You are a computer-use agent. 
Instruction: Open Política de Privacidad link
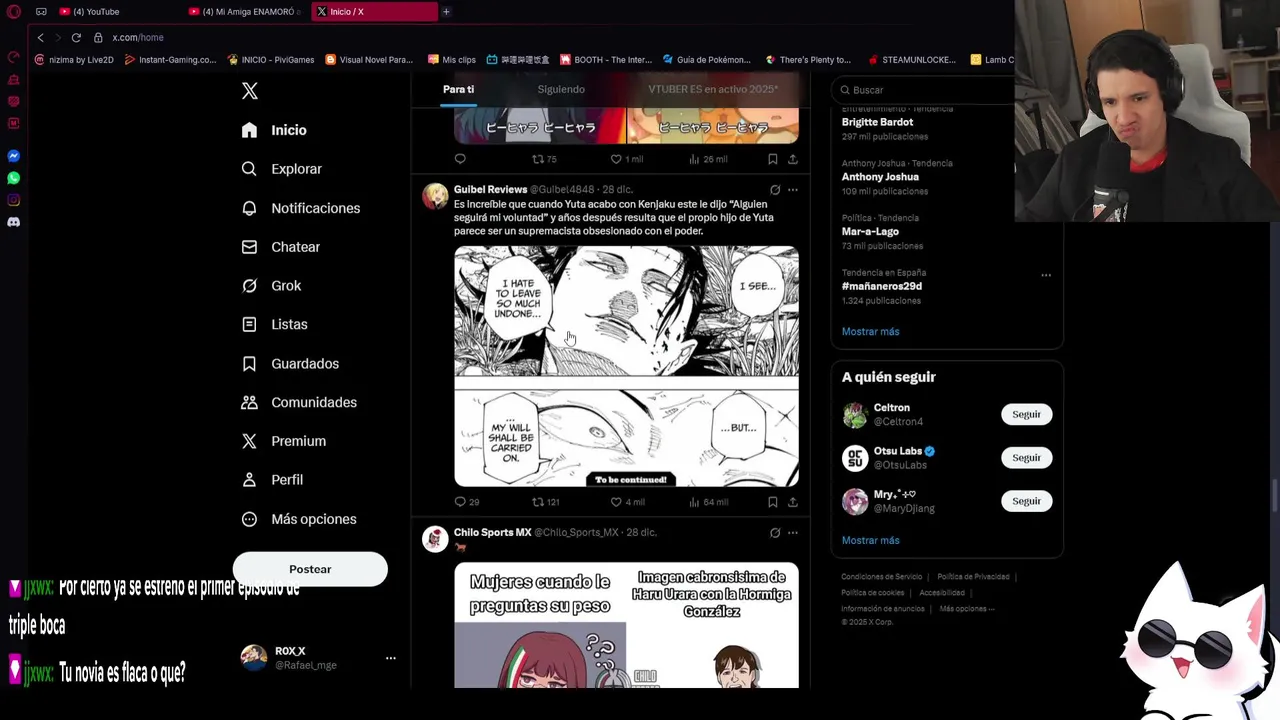coord(973,577)
